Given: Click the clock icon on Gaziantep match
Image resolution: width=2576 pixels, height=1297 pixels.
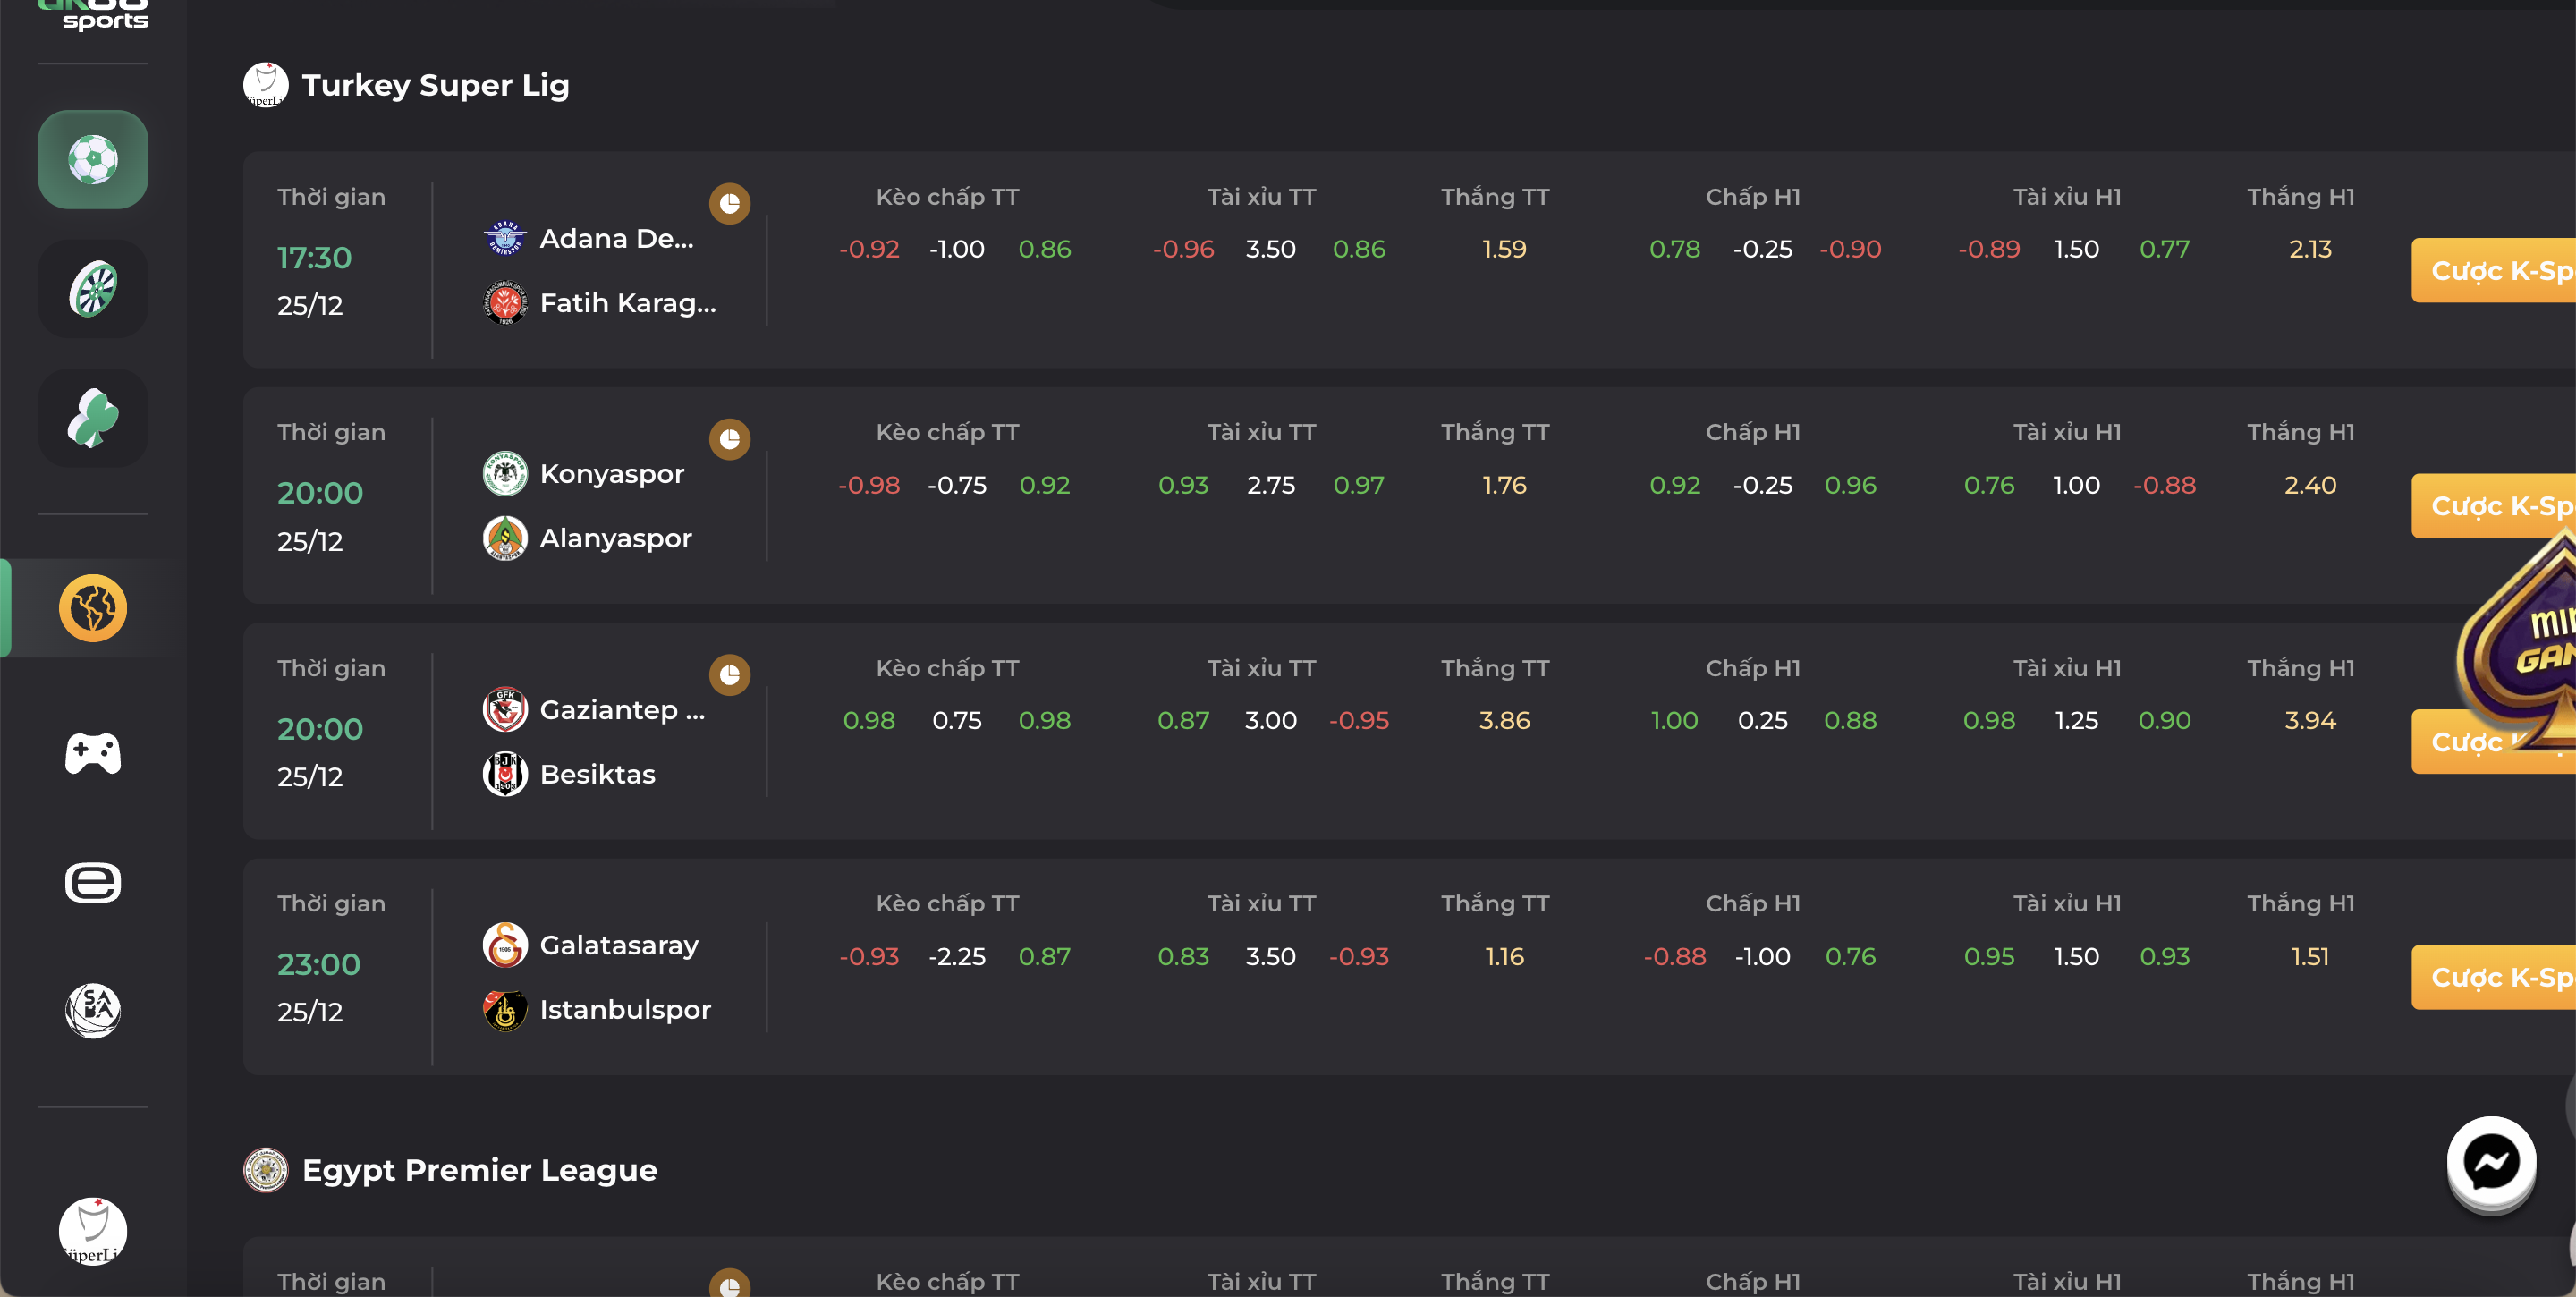Looking at the screenshot, I should (730, 675).
